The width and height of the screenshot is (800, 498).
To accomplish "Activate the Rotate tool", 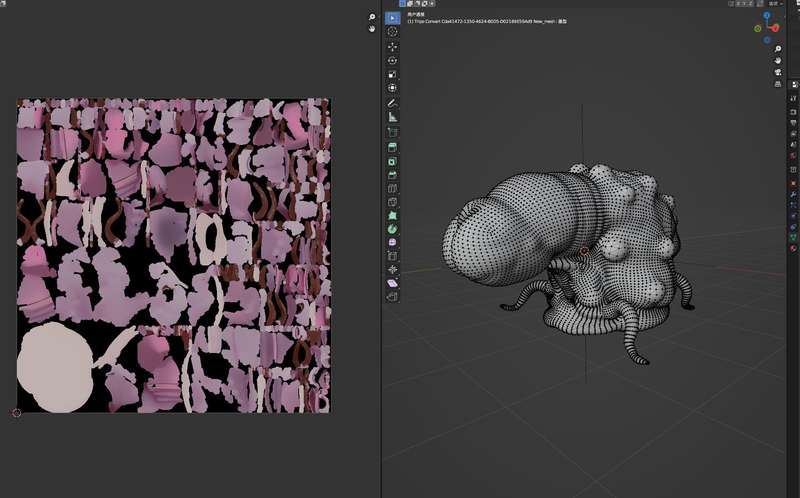I will pos(392,60).
